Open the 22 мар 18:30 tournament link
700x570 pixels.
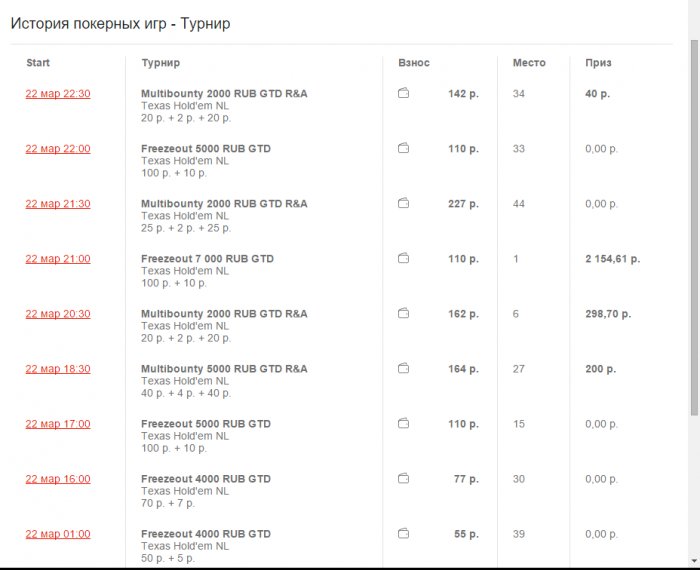(58, 369)
